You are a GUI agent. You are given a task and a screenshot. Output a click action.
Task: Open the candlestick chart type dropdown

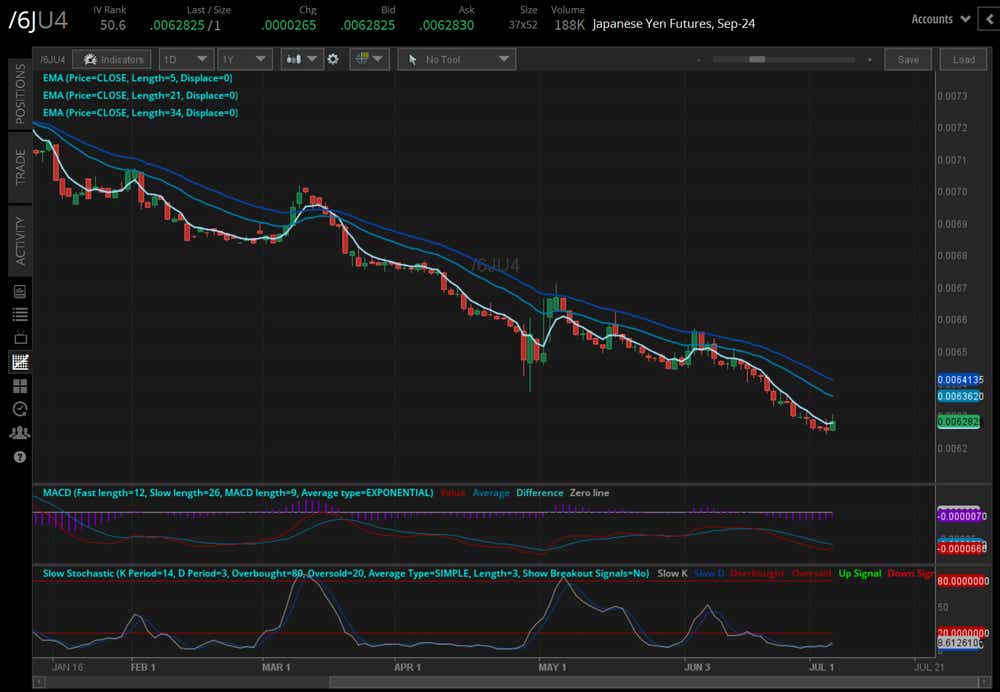(x=301, y=60)
